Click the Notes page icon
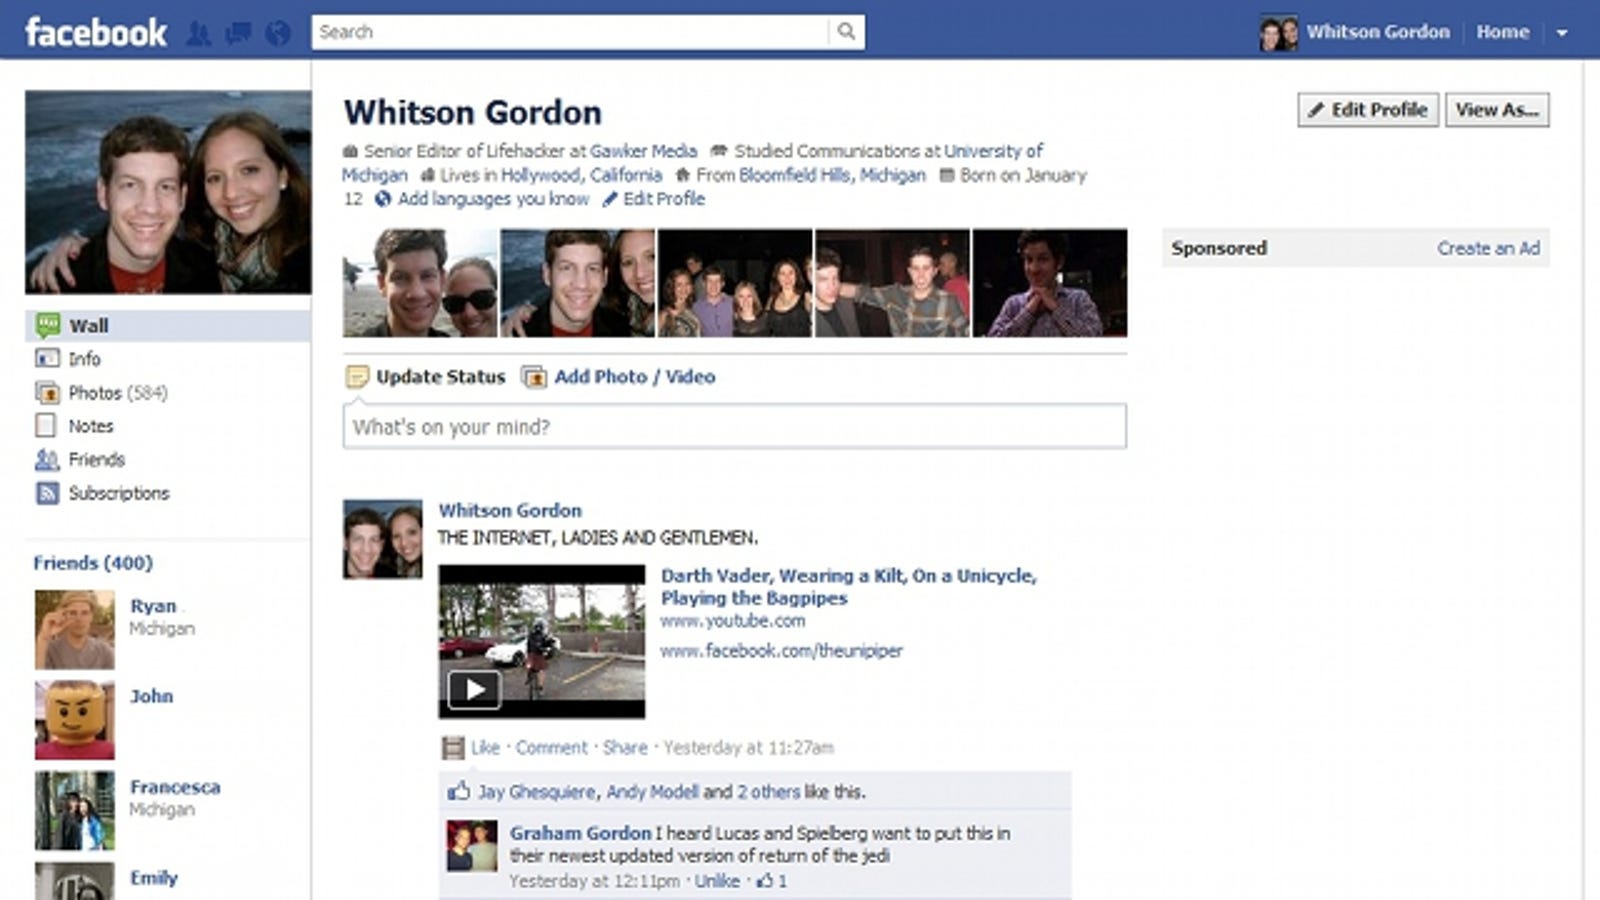The image size is (1600, 900). [46, 426]
